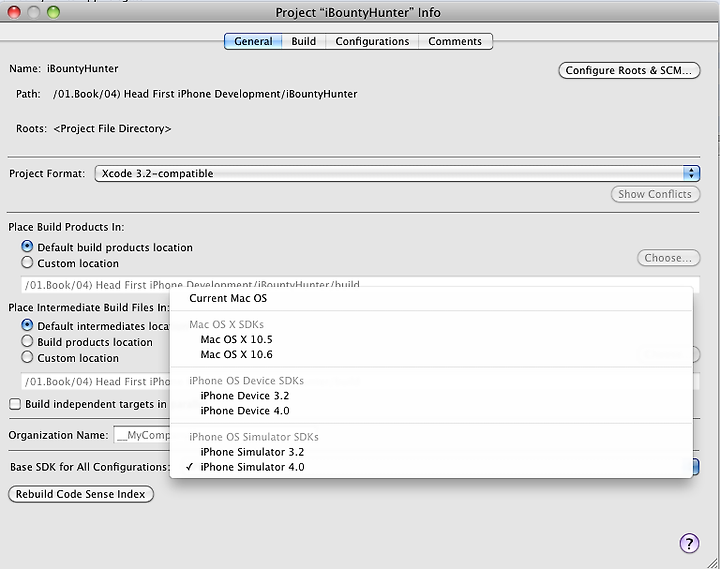Toggle Build independent targets checkbox
Viewport: 720px width, 569px height.
[x=15, y=404]
